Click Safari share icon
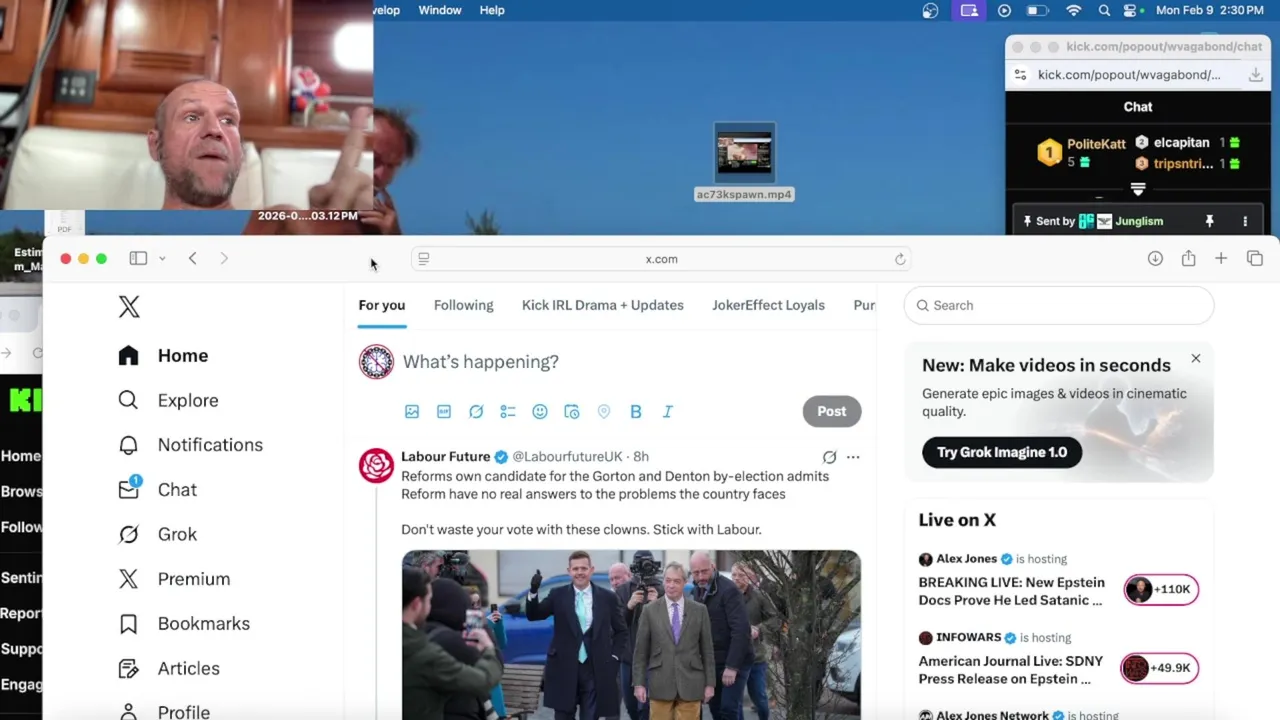Screen dimensions: 1280x720 (x=1188, y=258)
